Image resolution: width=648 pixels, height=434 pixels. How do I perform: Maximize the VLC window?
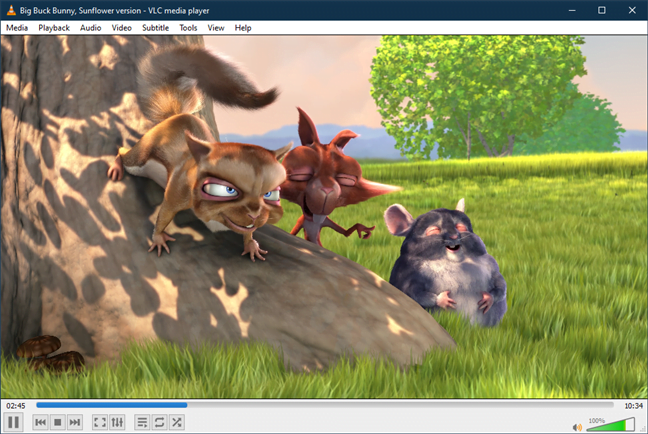click(x=602, y=10)
